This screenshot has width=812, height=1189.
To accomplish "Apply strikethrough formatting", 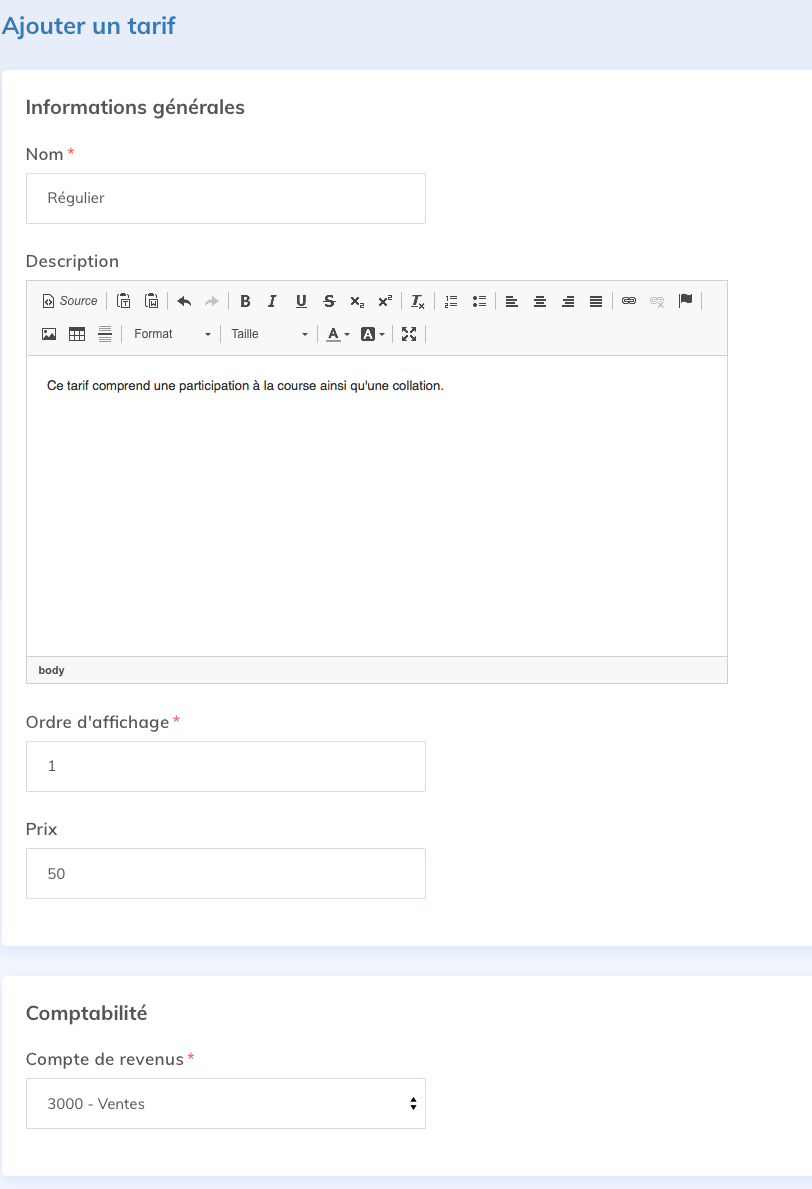I will (x=328, y=300).
